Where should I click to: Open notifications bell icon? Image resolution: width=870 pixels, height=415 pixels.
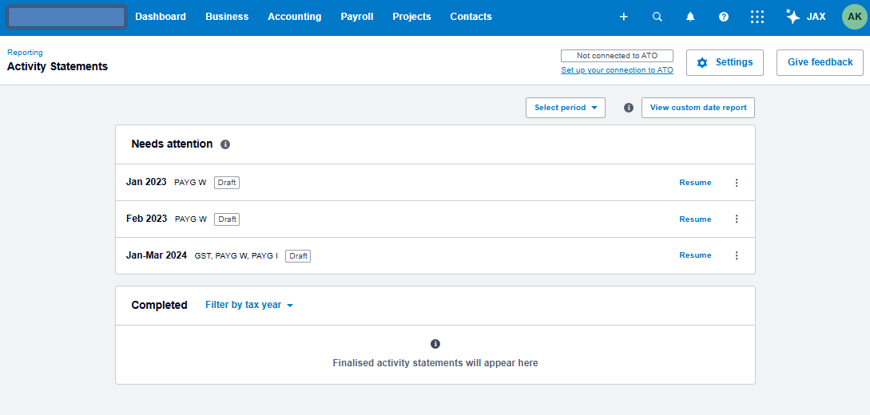point(690,17)
